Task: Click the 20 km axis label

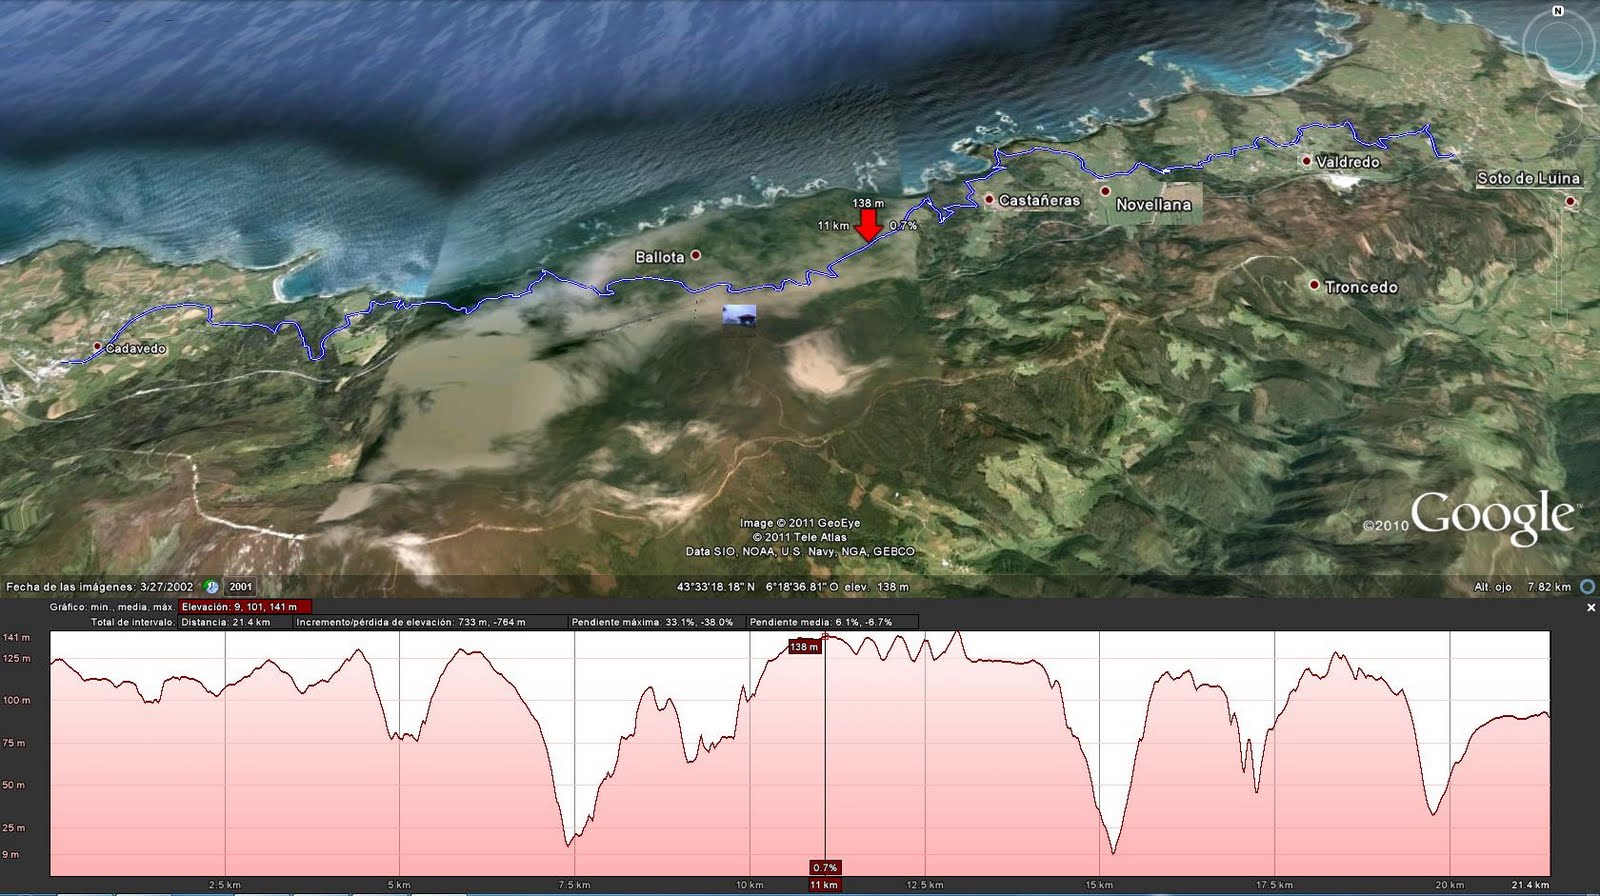Action: click(1450, 885)
